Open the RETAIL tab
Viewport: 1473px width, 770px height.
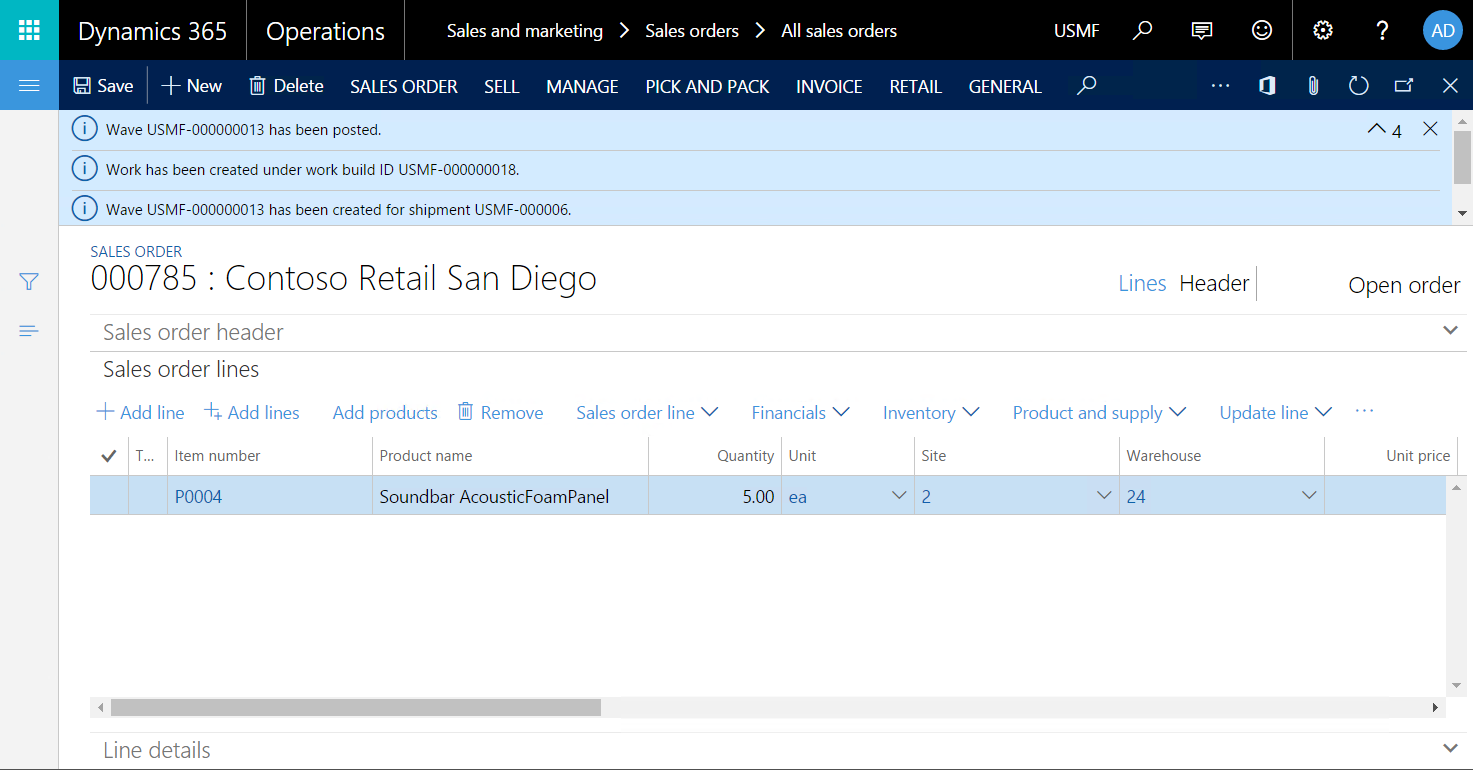click(x=916, y=87)
